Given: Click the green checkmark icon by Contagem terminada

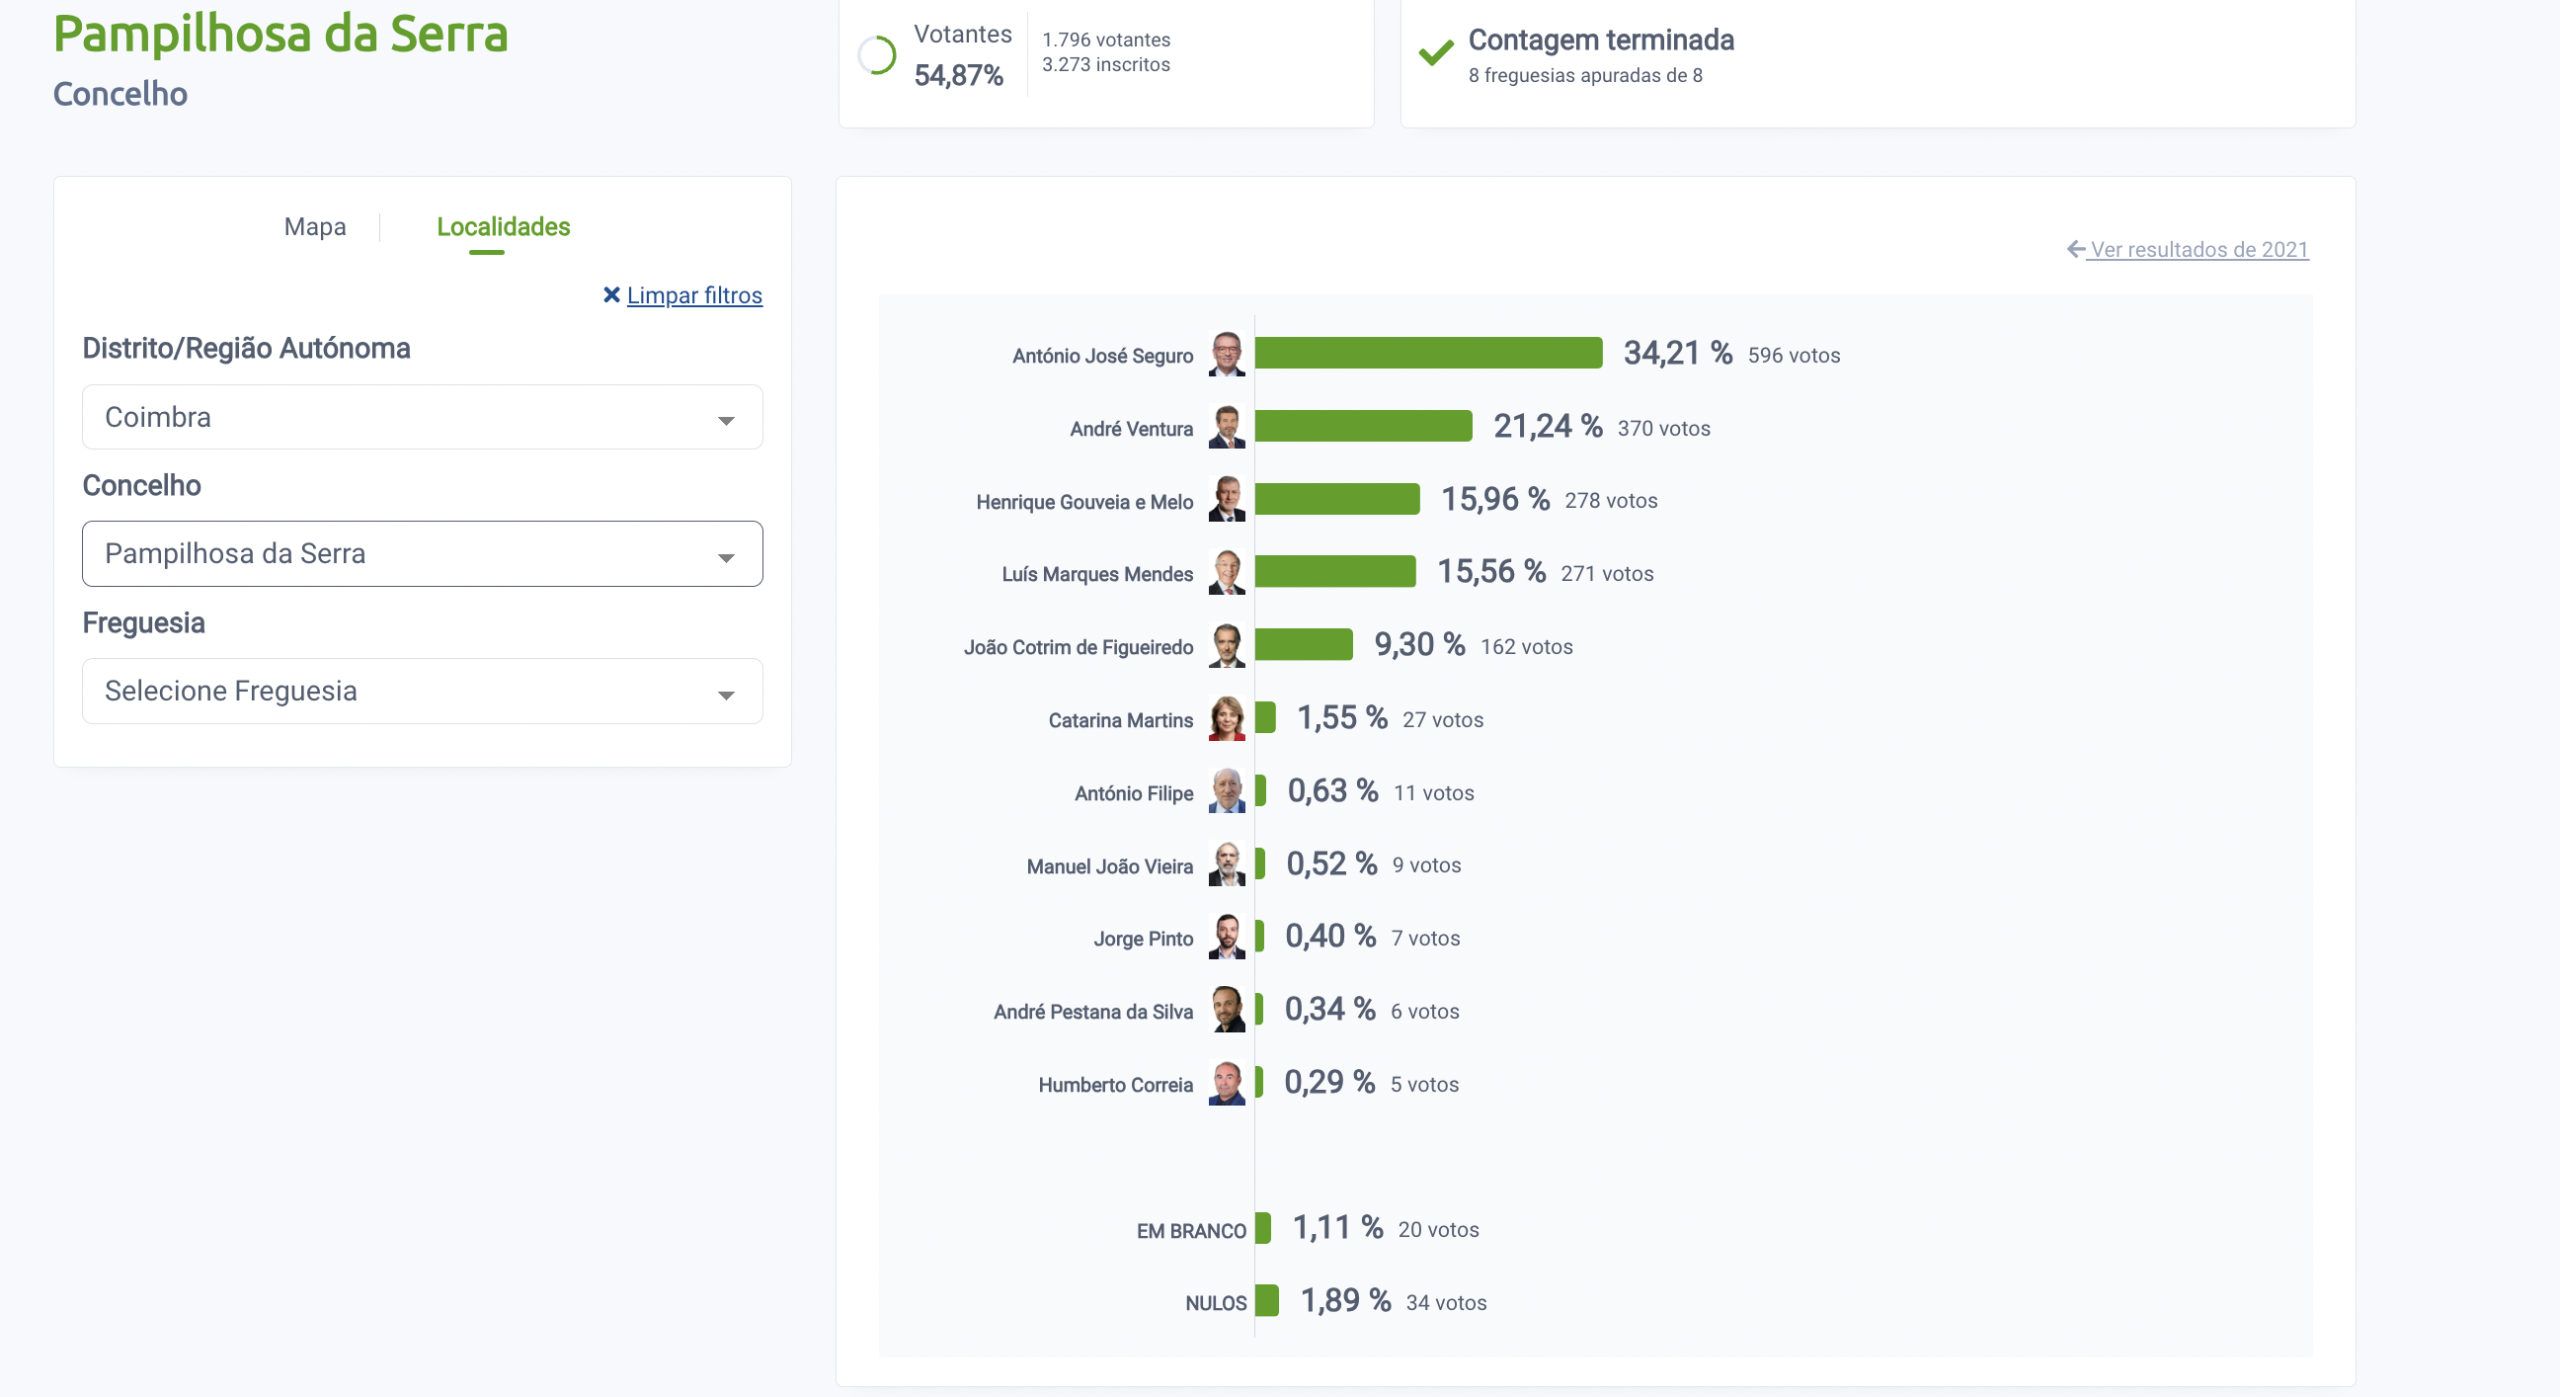Looking at the screenshot, I should click(x=1436, y=53).
